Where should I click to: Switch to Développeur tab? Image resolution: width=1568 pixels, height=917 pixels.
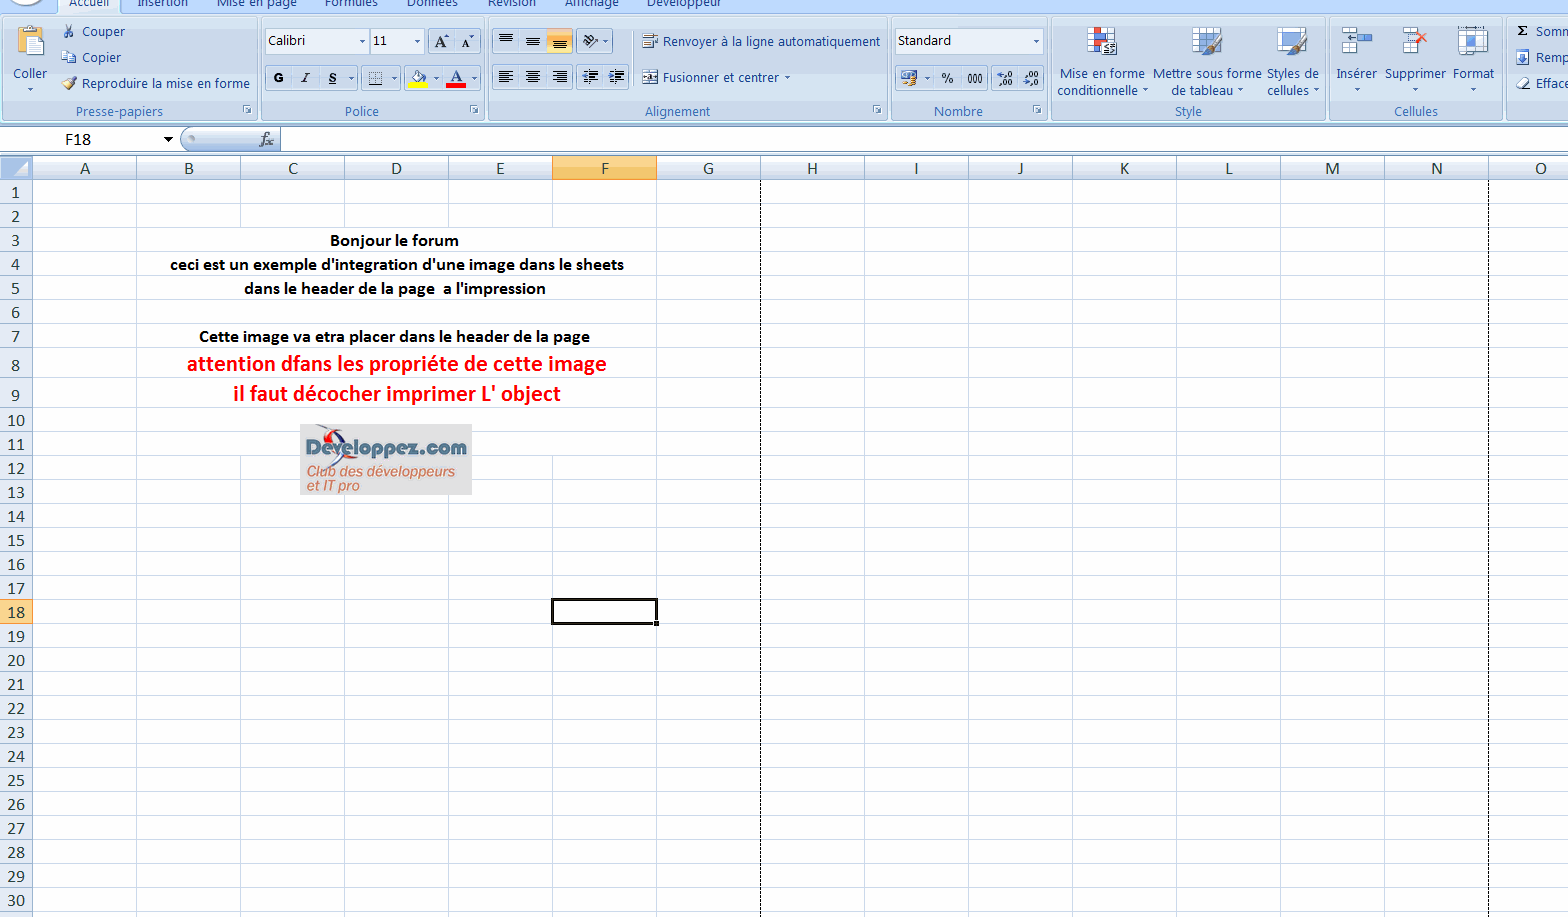click(684, 4)
